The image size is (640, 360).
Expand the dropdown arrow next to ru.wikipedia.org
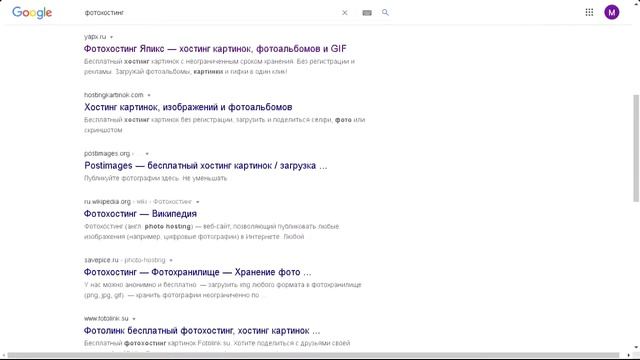click(x=198, y=202)
